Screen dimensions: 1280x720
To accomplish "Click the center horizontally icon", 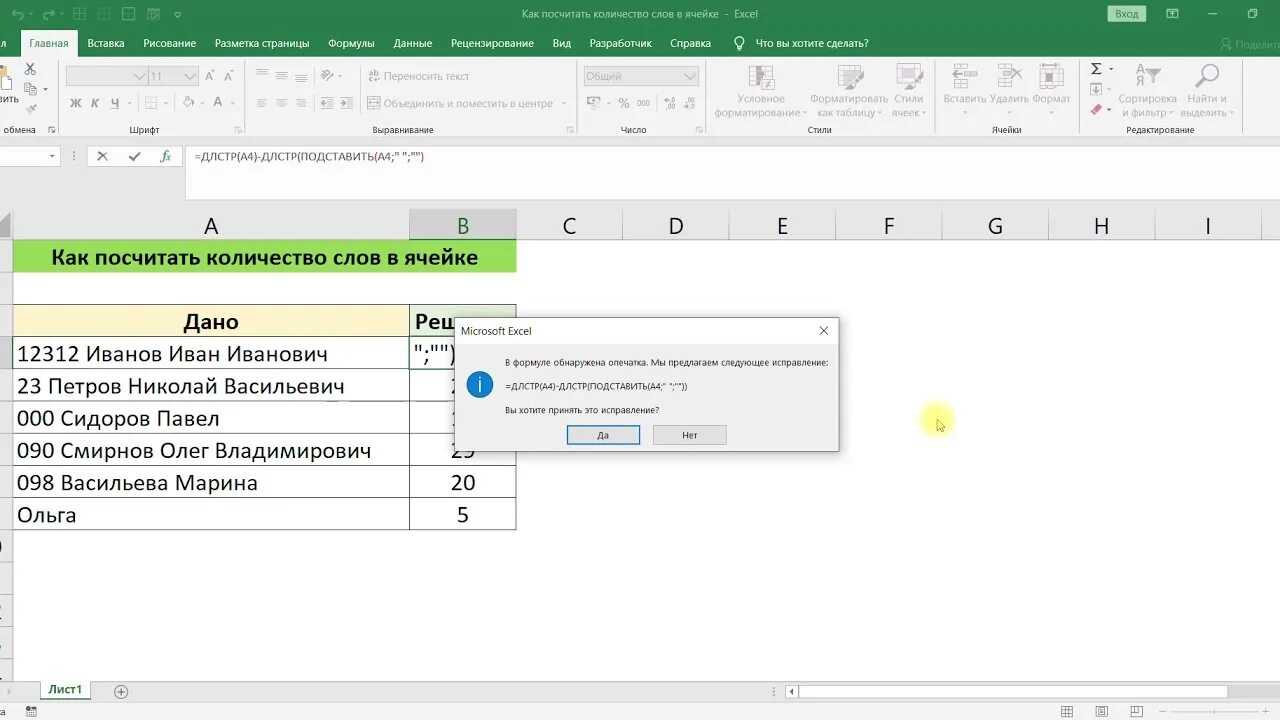I will [281, 103].
